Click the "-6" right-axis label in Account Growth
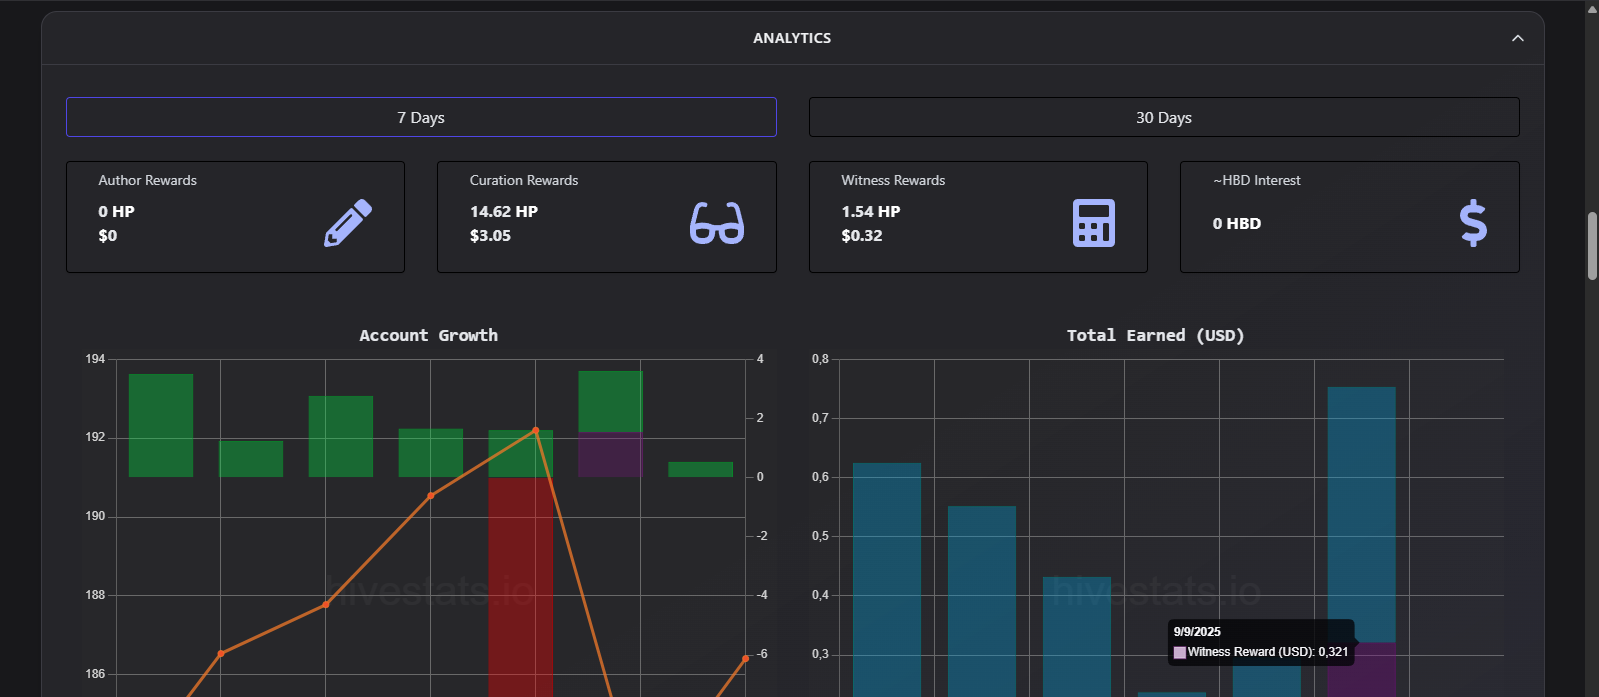 point(762,654)
